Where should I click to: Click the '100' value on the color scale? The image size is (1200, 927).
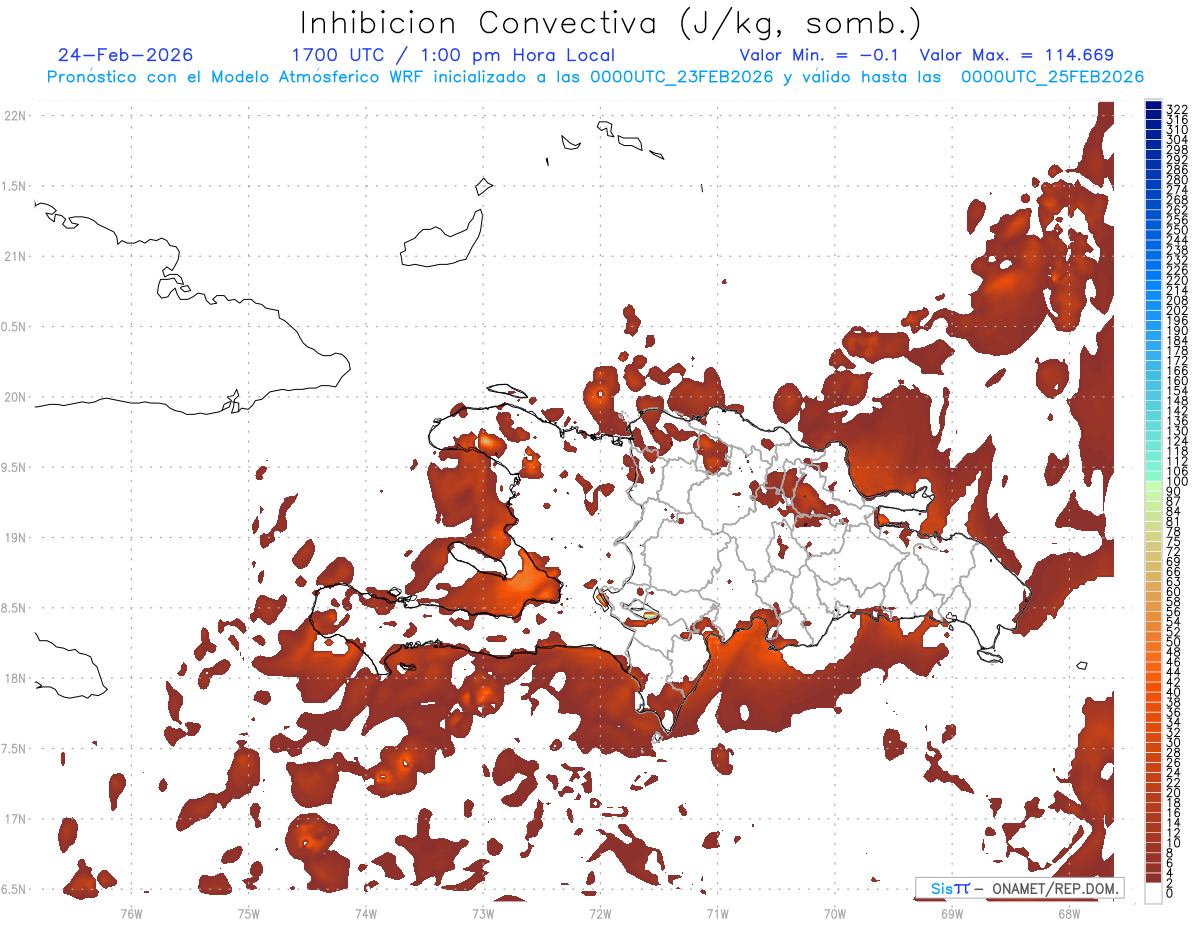(1177, 483)
